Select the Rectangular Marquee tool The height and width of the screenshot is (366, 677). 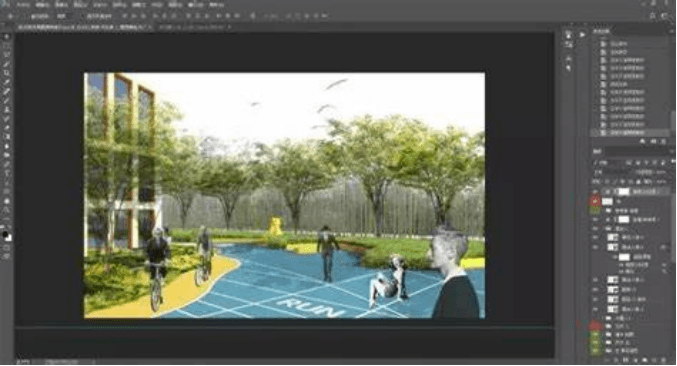(x=6, y=46)
